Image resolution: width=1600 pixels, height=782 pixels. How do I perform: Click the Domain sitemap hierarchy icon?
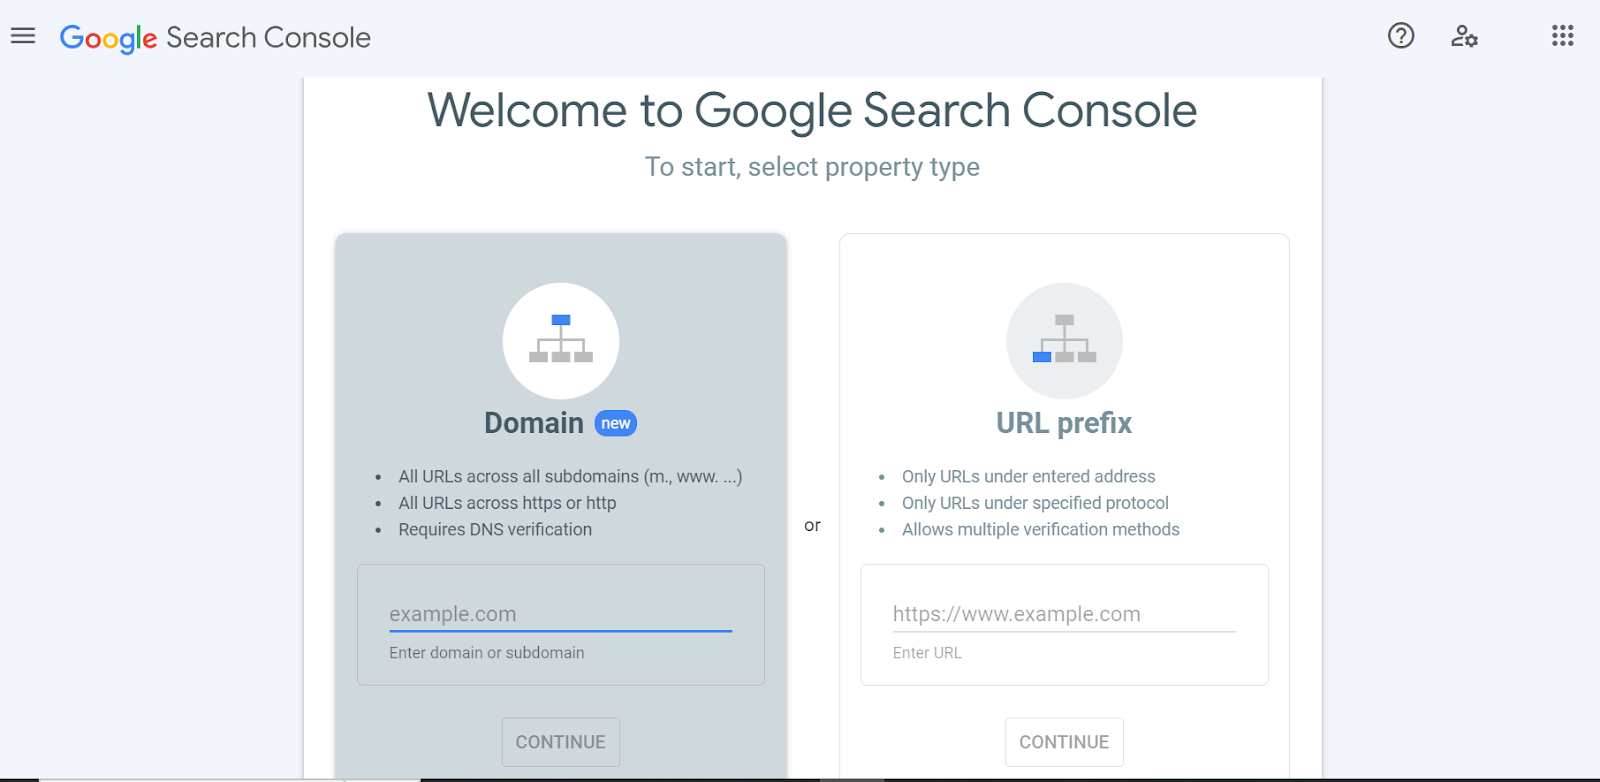coord(561,341)
